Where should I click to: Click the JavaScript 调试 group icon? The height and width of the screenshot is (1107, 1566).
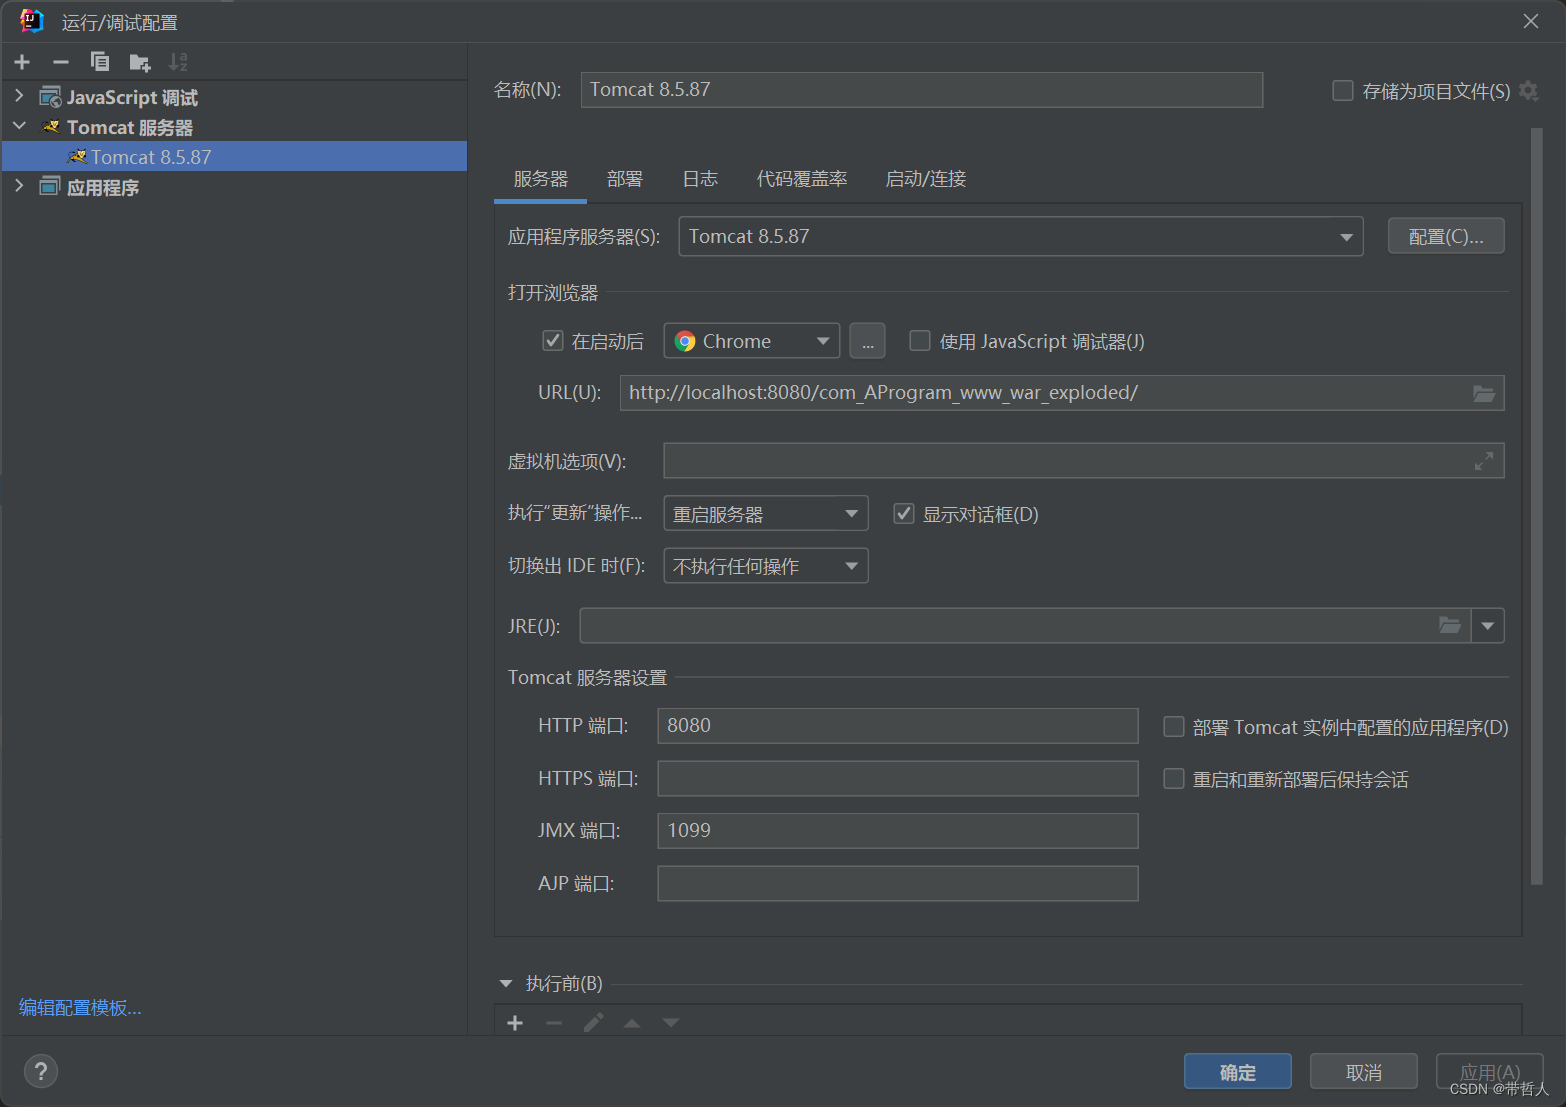(x=50, y=97)
